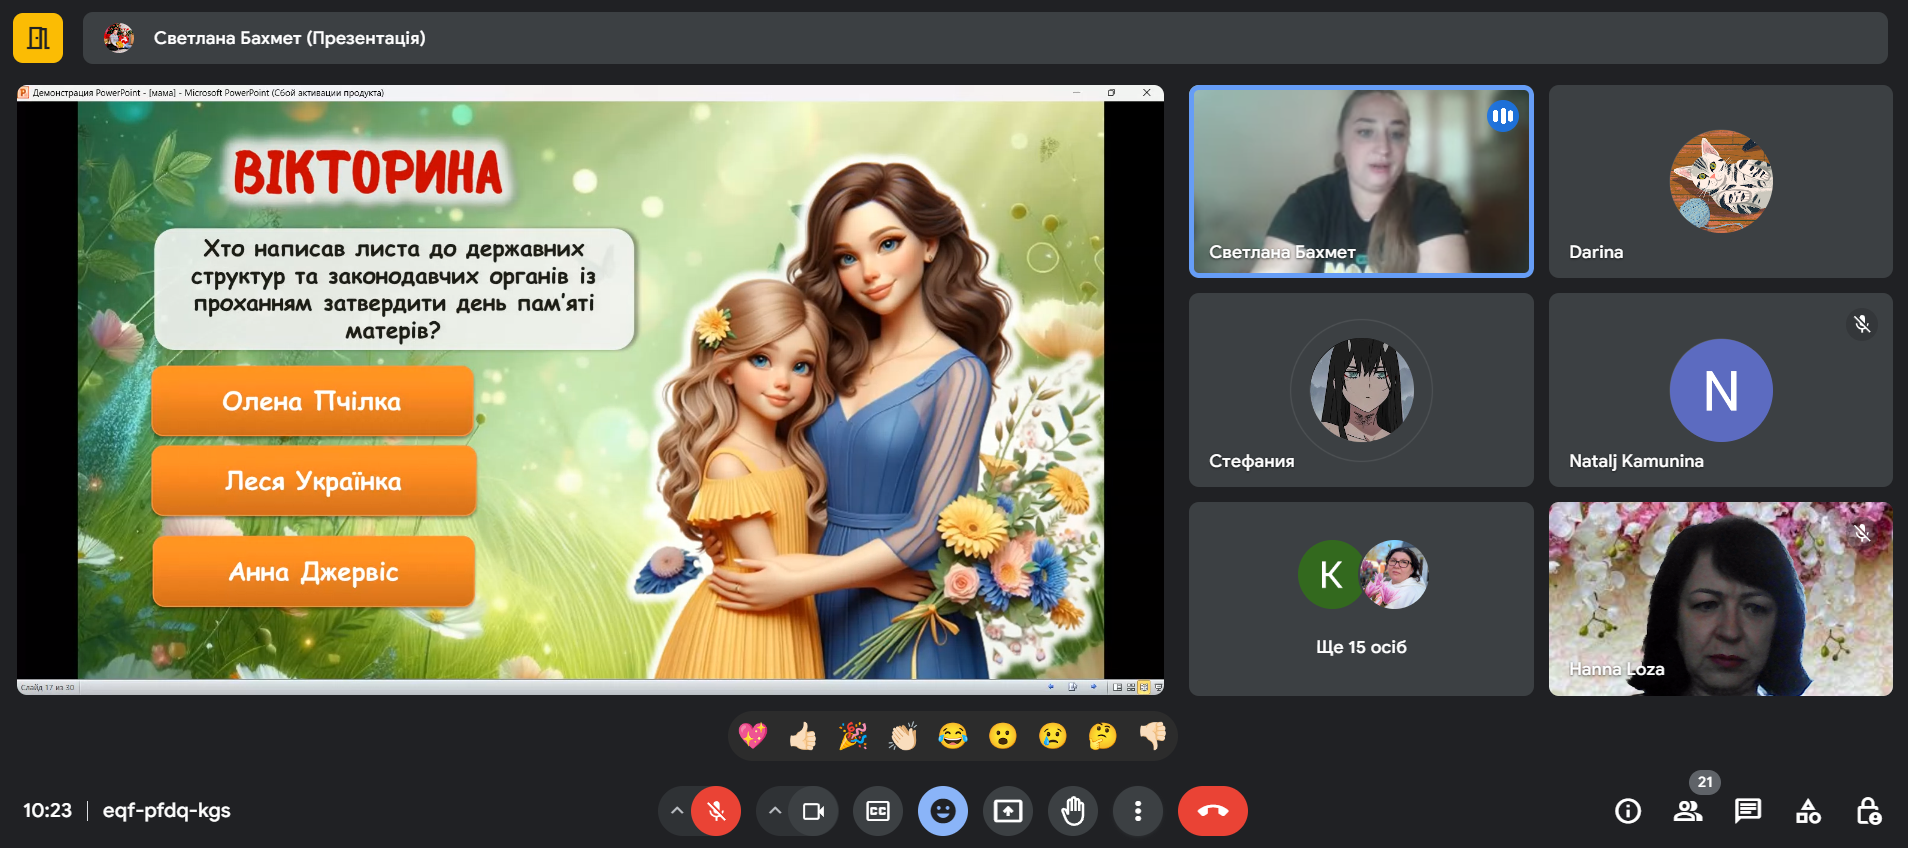Leave the call
The height and width of the screenshot is (848, 1908).
click(1212, 811)
